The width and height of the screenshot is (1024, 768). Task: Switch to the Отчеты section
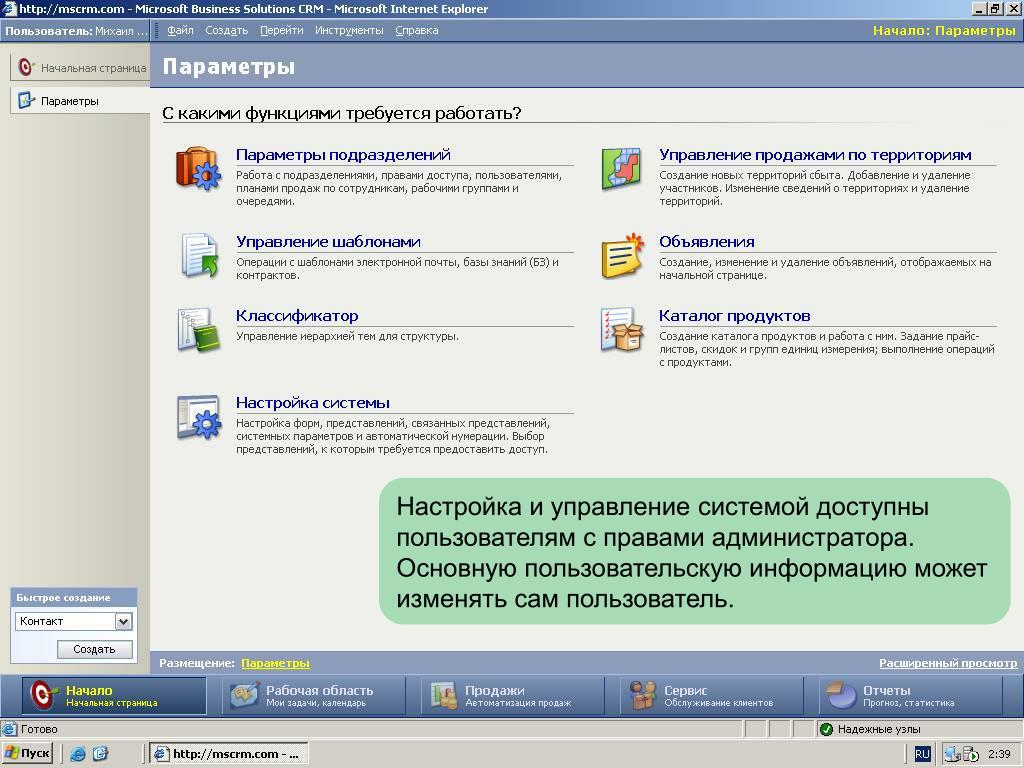pos(911,696)
